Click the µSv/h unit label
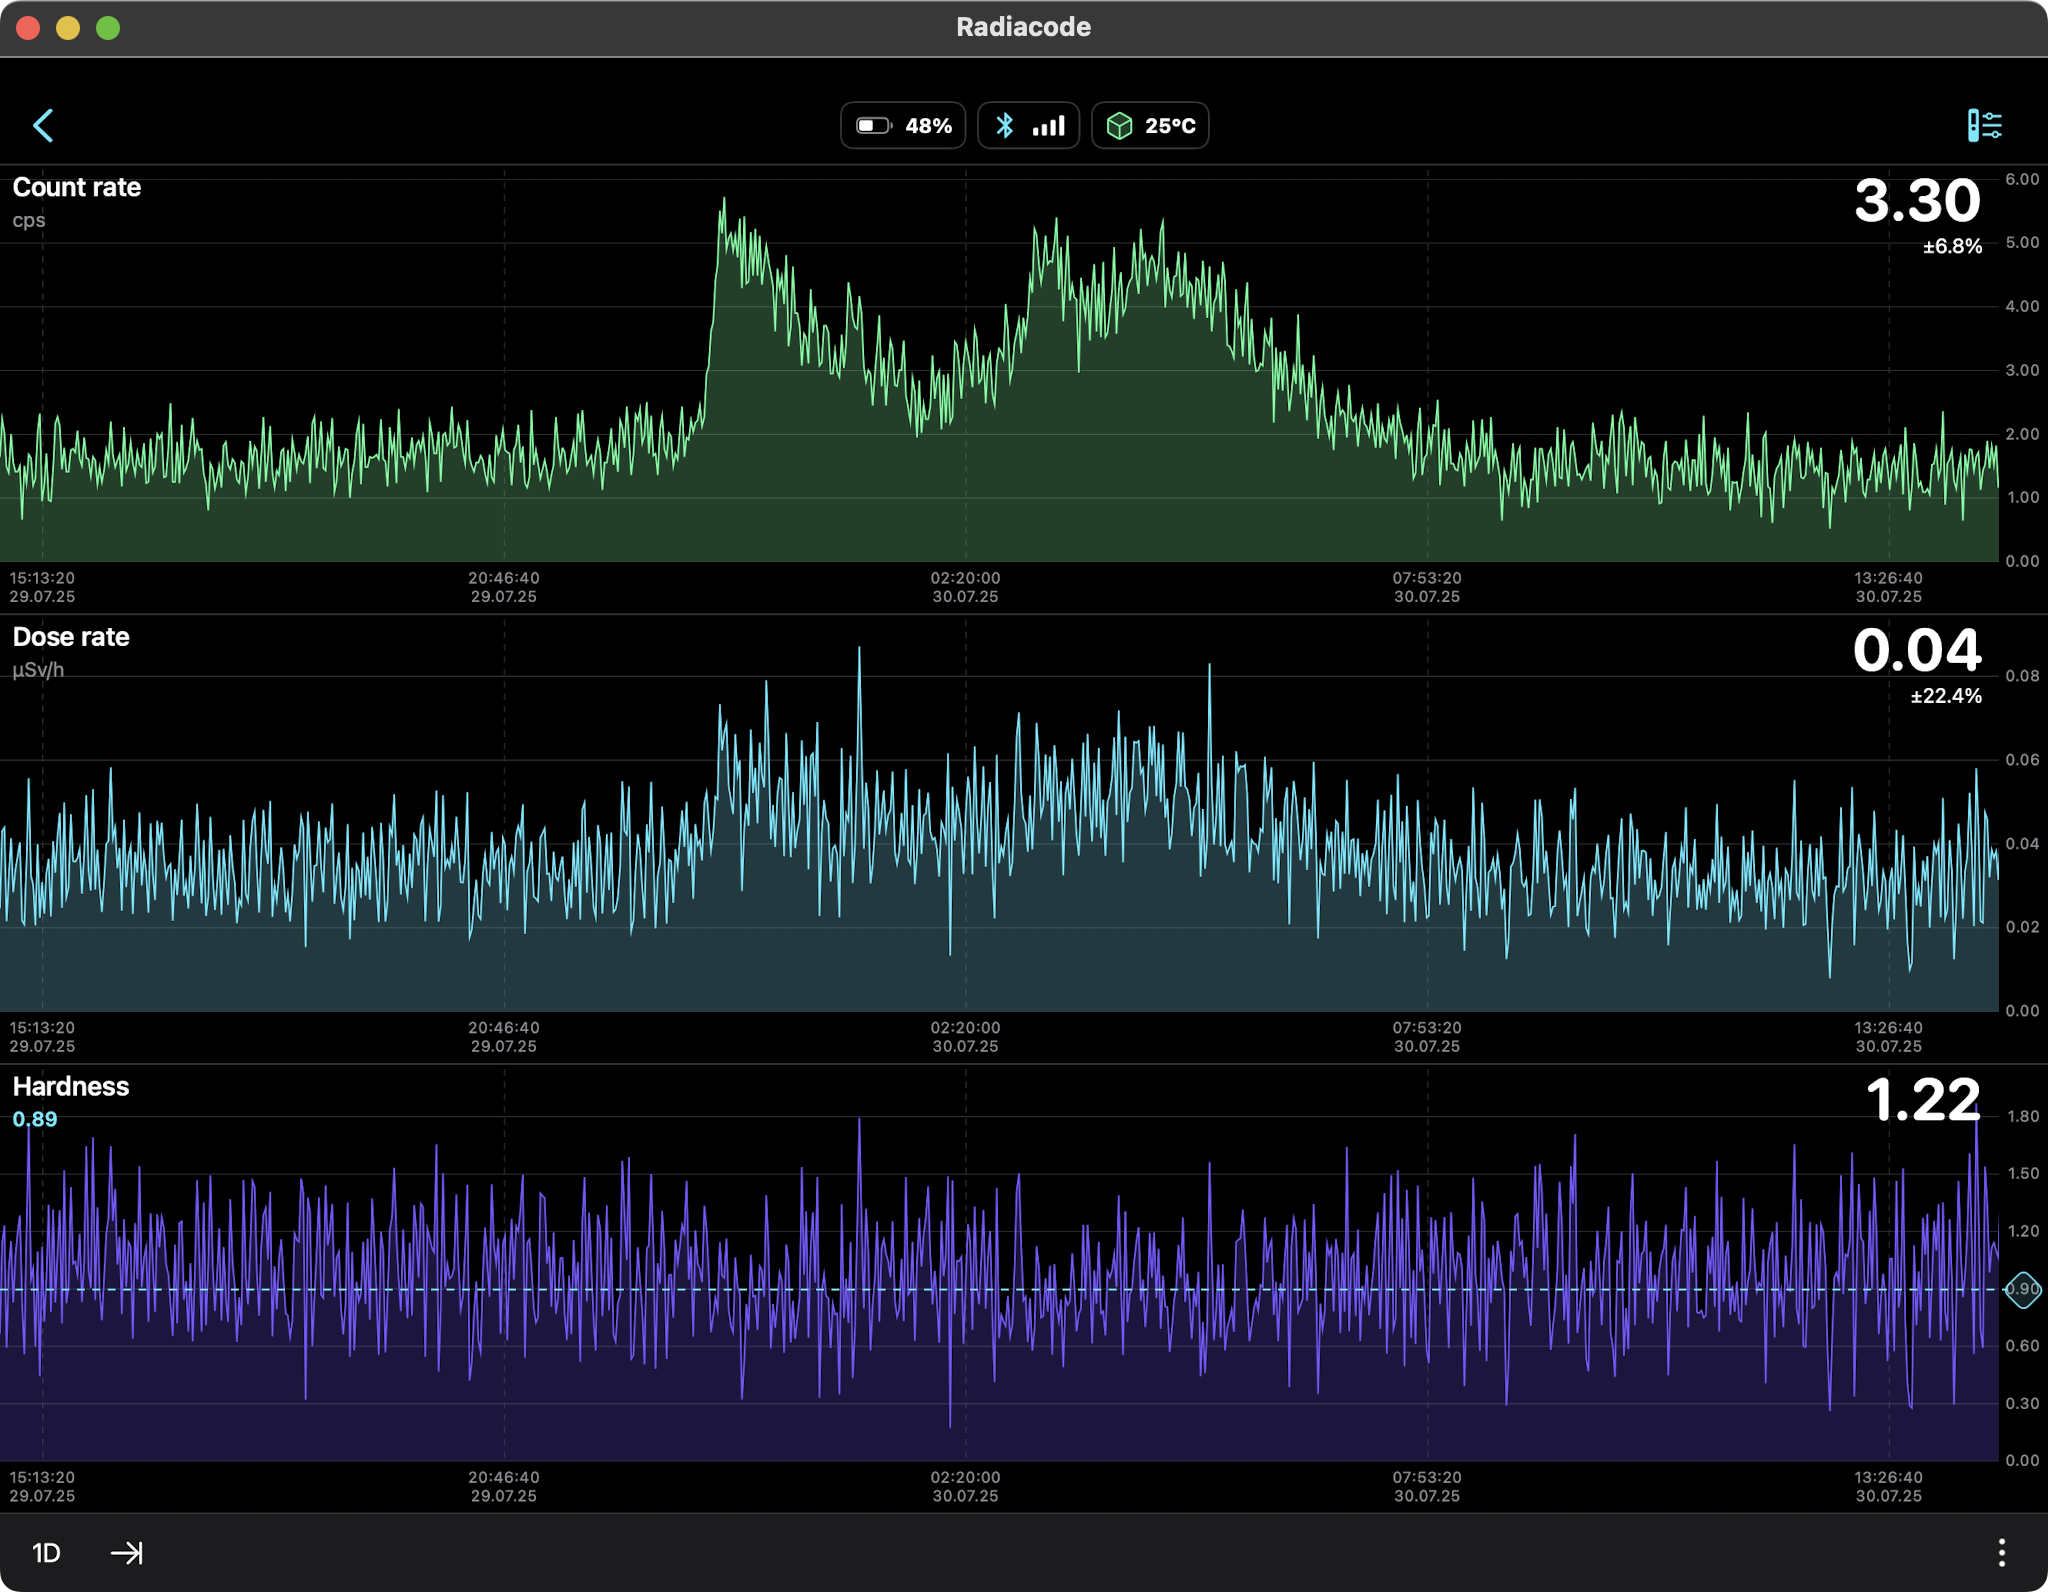2048x1592 pixels. click(x=38, y=670)
